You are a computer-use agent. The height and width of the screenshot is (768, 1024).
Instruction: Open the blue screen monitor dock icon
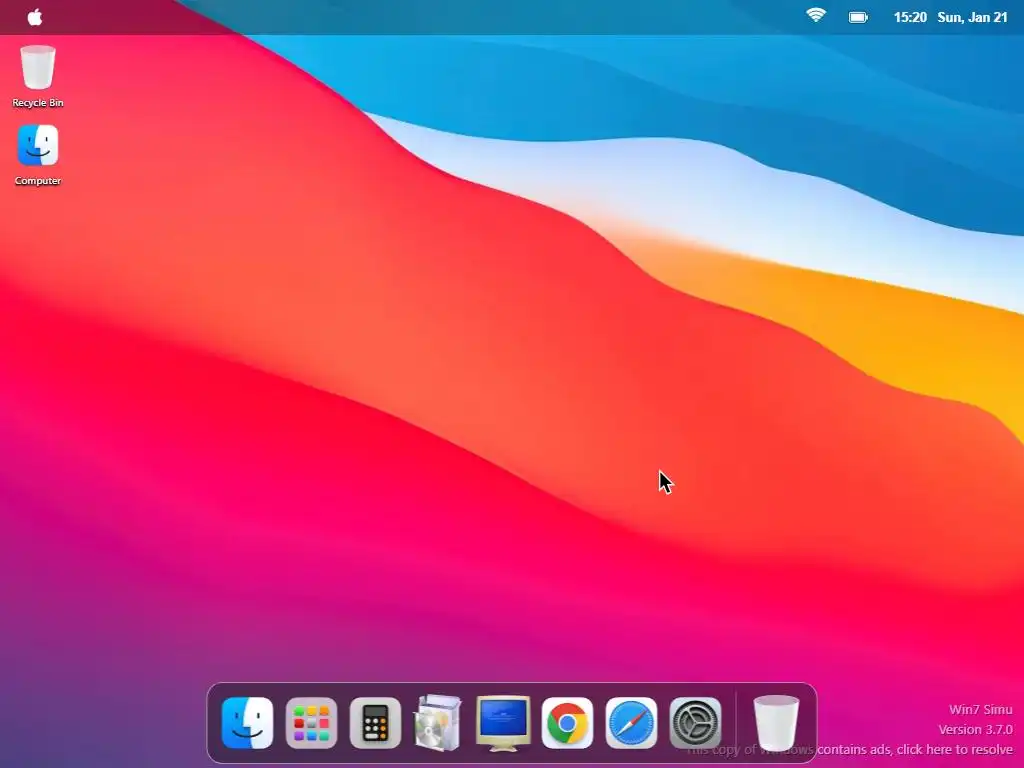tap(503, 723)
